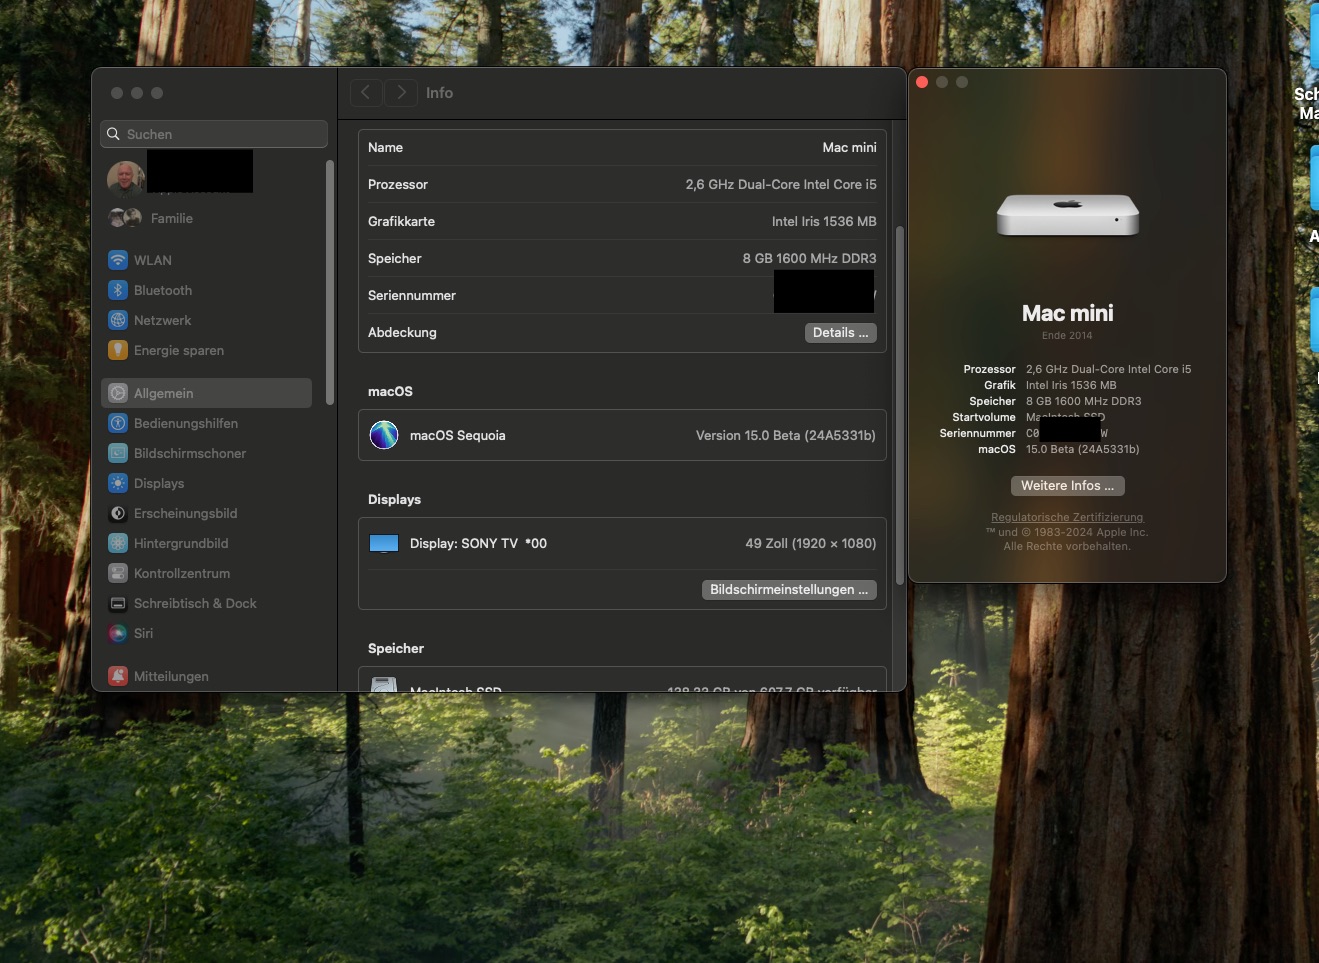
Task: Select Allgemein label in sidebar
Action: click(x=164, y=393)
